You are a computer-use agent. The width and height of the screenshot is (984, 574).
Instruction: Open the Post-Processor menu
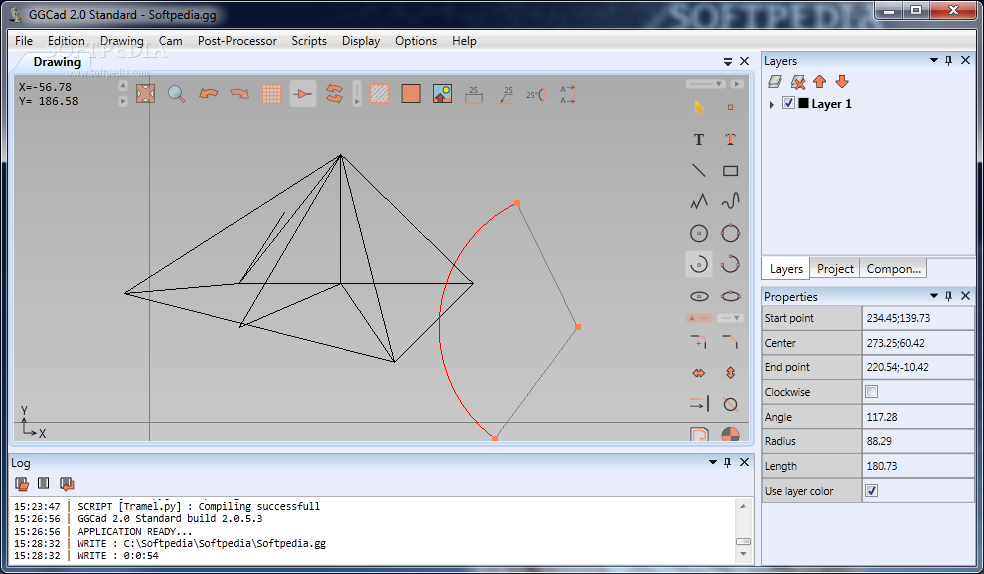click(237, 41)
